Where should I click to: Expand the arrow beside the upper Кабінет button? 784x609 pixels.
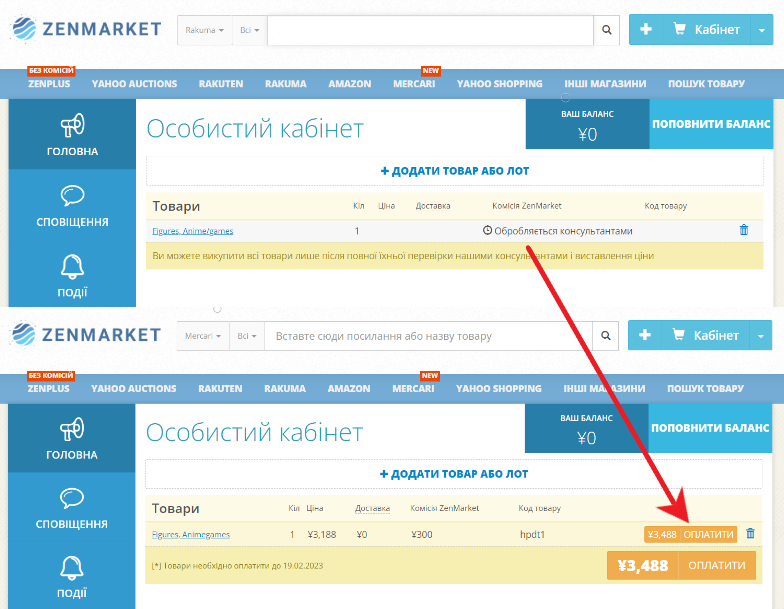[762, 30]
